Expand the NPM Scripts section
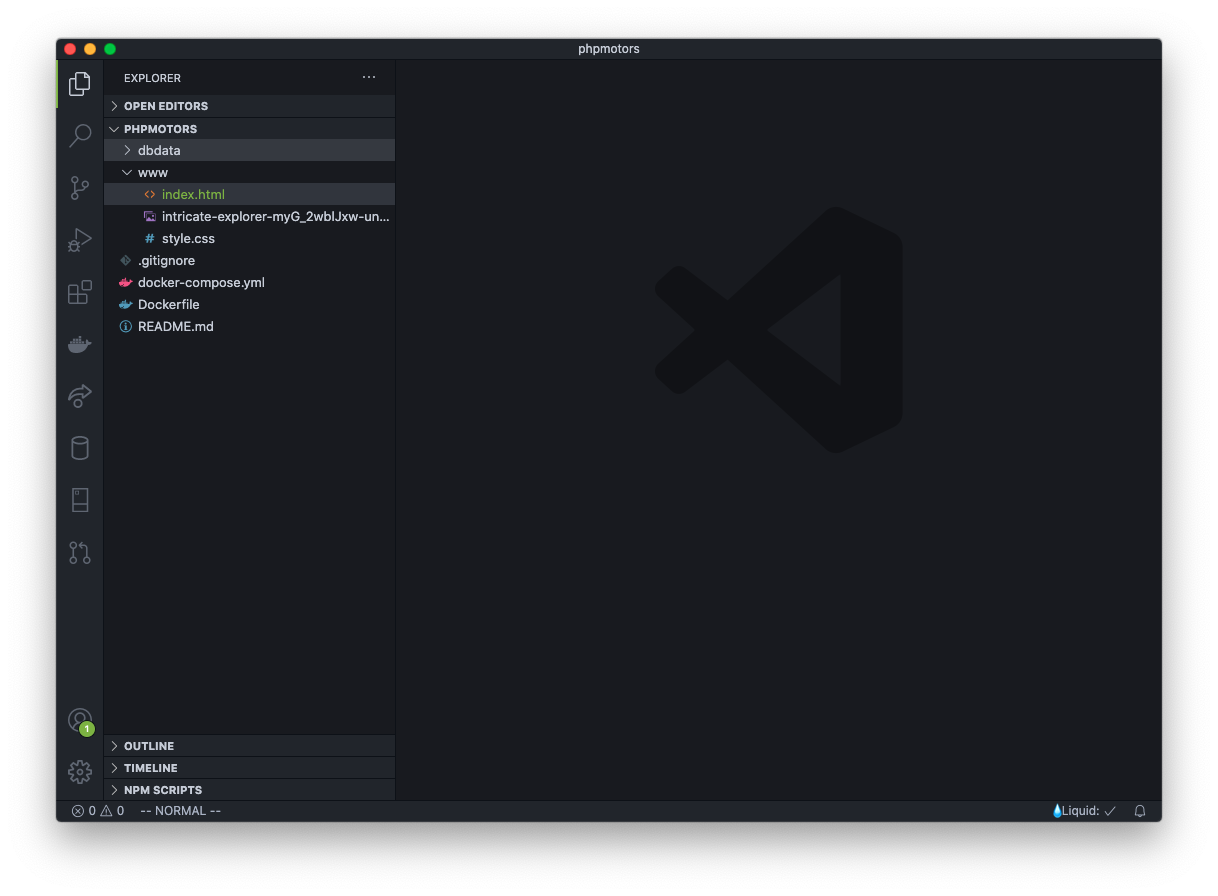The width and height of the screenshot is (1218, 896). point(249,790)
